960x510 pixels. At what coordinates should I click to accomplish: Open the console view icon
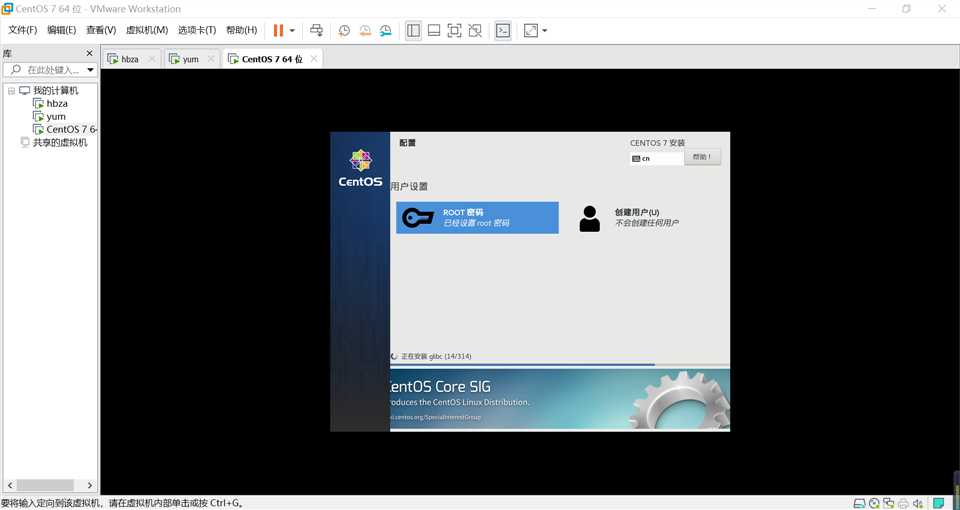coord(503,30)
